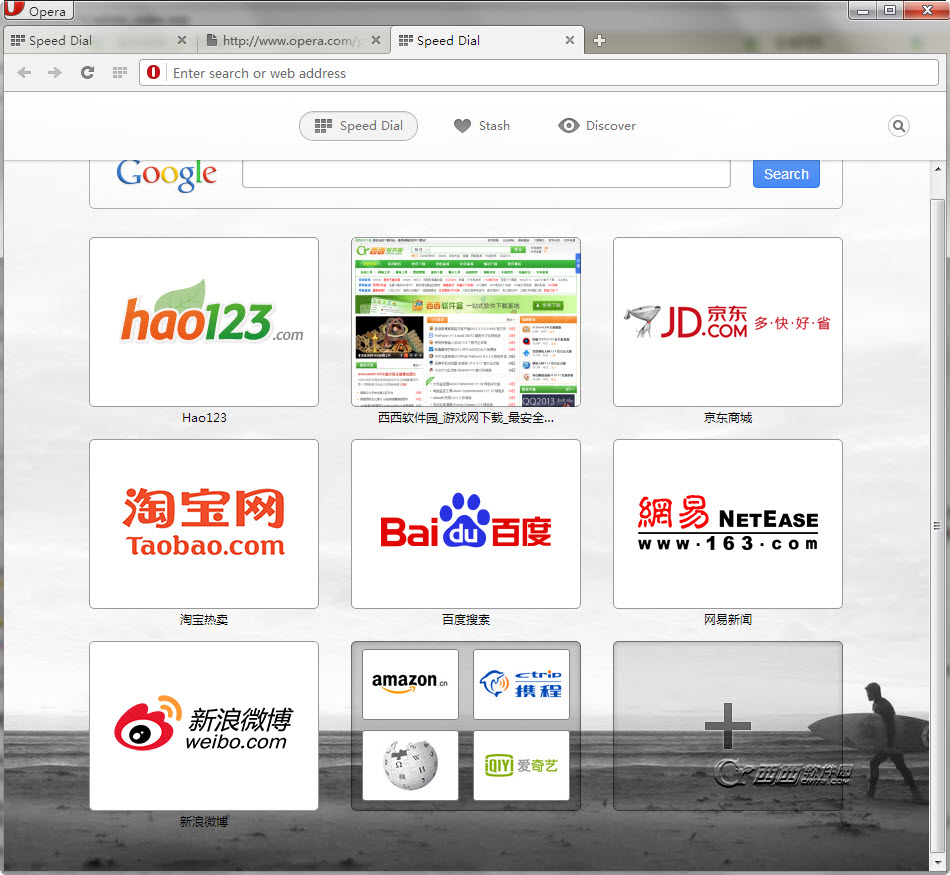Close the first Speed Dial tab
The image size is (950, 875).
click(182, 40)
